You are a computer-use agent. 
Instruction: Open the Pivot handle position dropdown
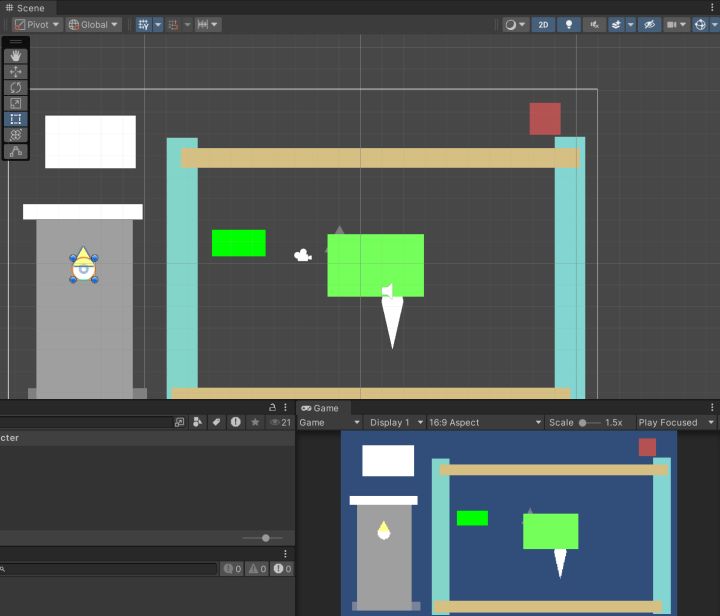(x=37, y=25)
